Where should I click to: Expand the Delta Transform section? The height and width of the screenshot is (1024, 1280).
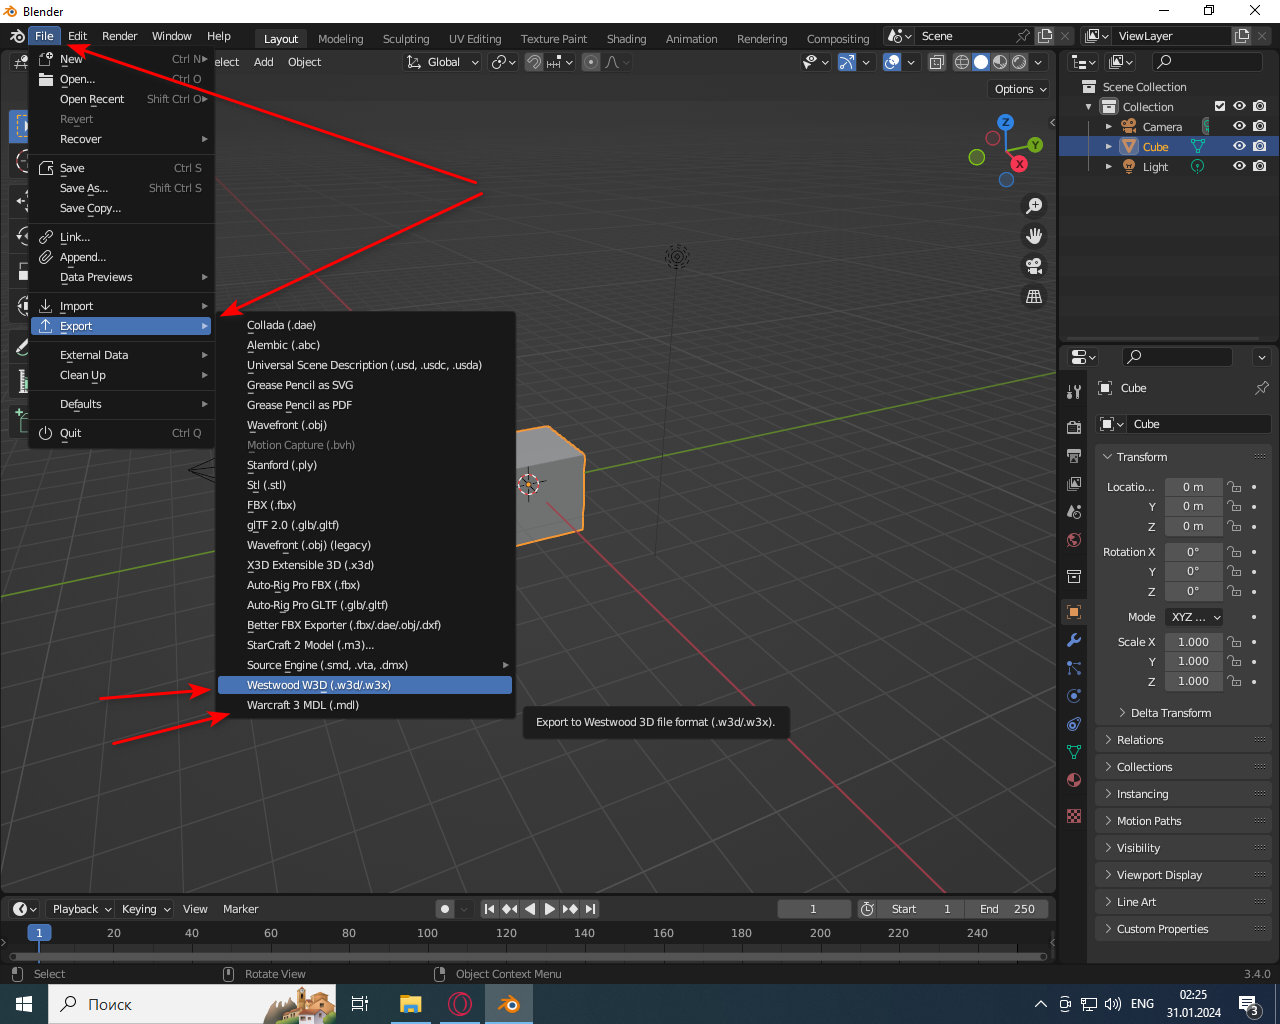[1170, 713]
